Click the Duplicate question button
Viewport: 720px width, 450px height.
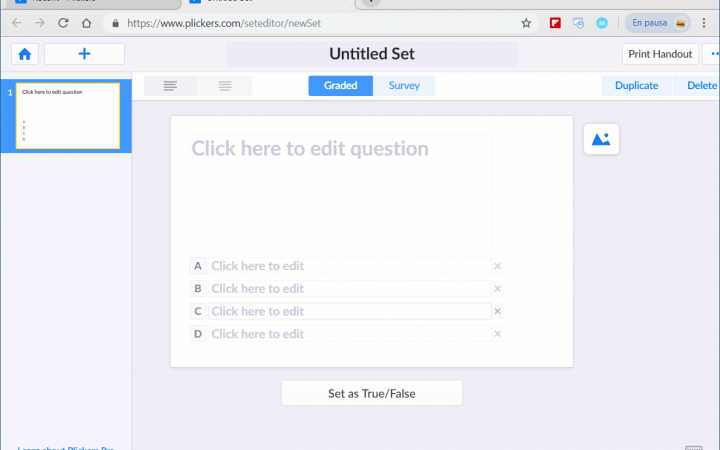[x=636, y=86]
